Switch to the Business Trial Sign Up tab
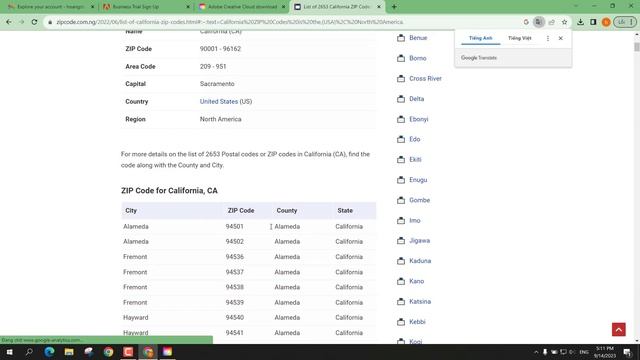The height and width of the screenshot is (360, 640). 145,7
